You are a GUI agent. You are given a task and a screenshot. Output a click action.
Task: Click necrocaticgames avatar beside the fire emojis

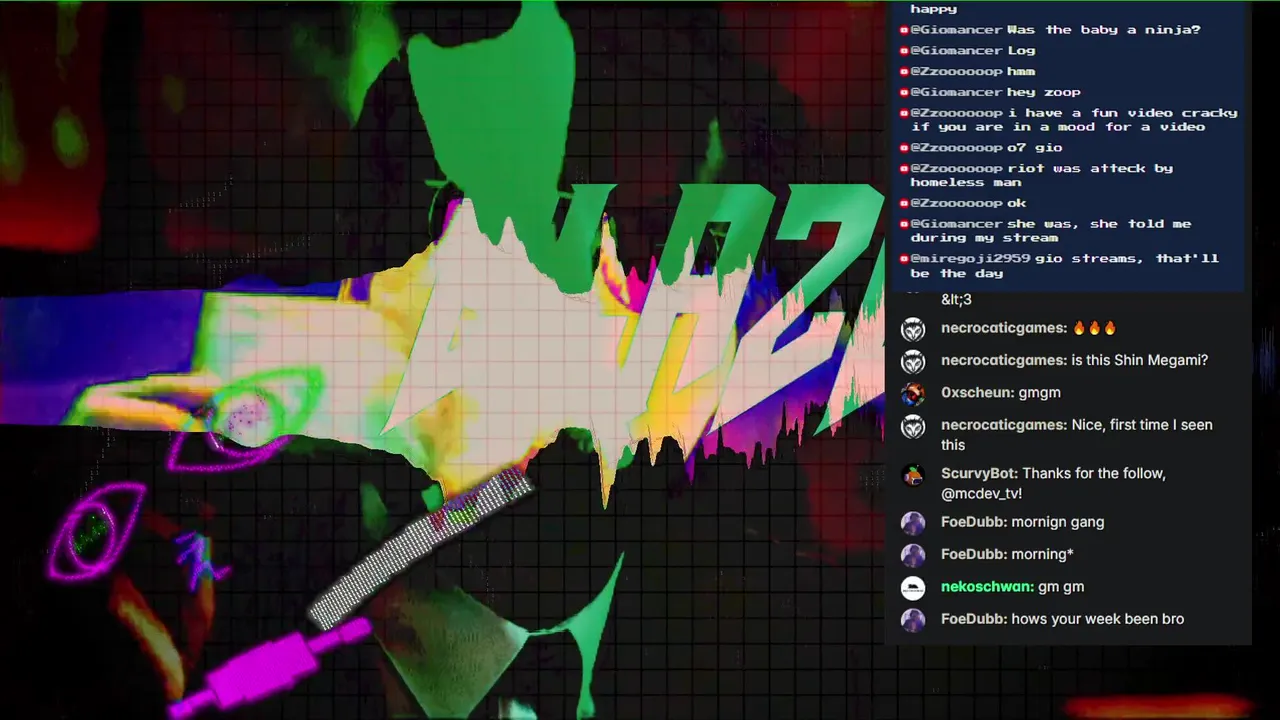point(913,329)
